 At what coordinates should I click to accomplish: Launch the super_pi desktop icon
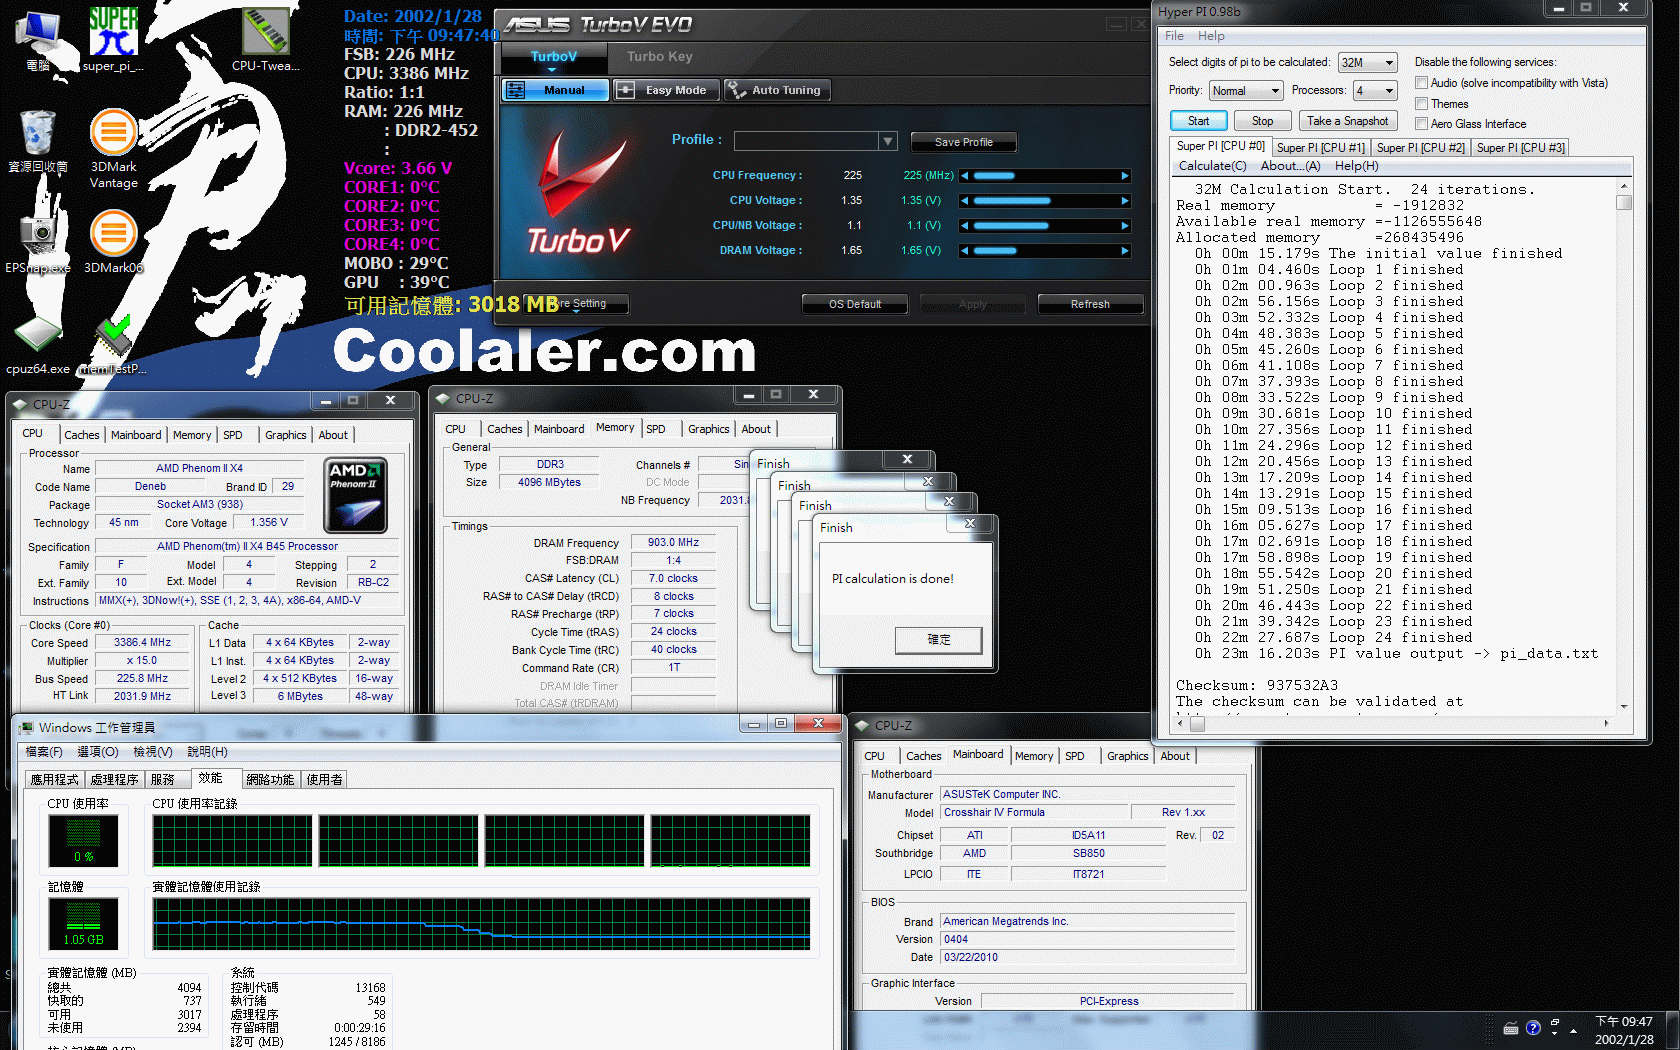(113, 34)
